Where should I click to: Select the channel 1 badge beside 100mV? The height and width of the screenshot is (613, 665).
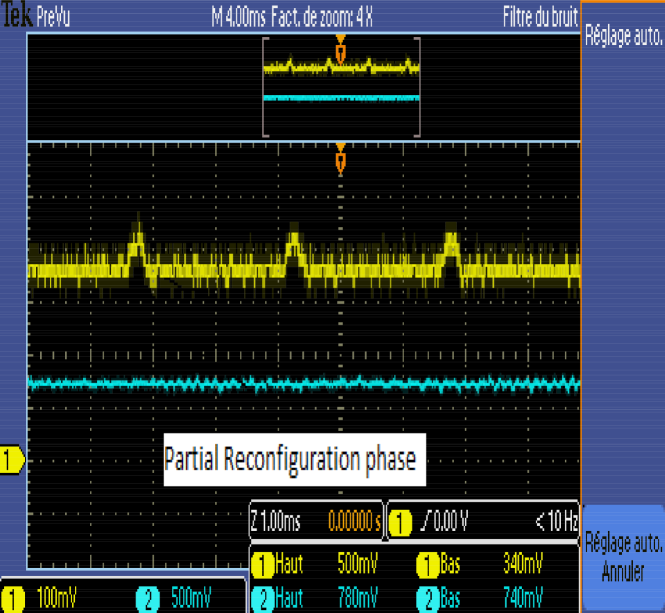click(x=17, y=599)
